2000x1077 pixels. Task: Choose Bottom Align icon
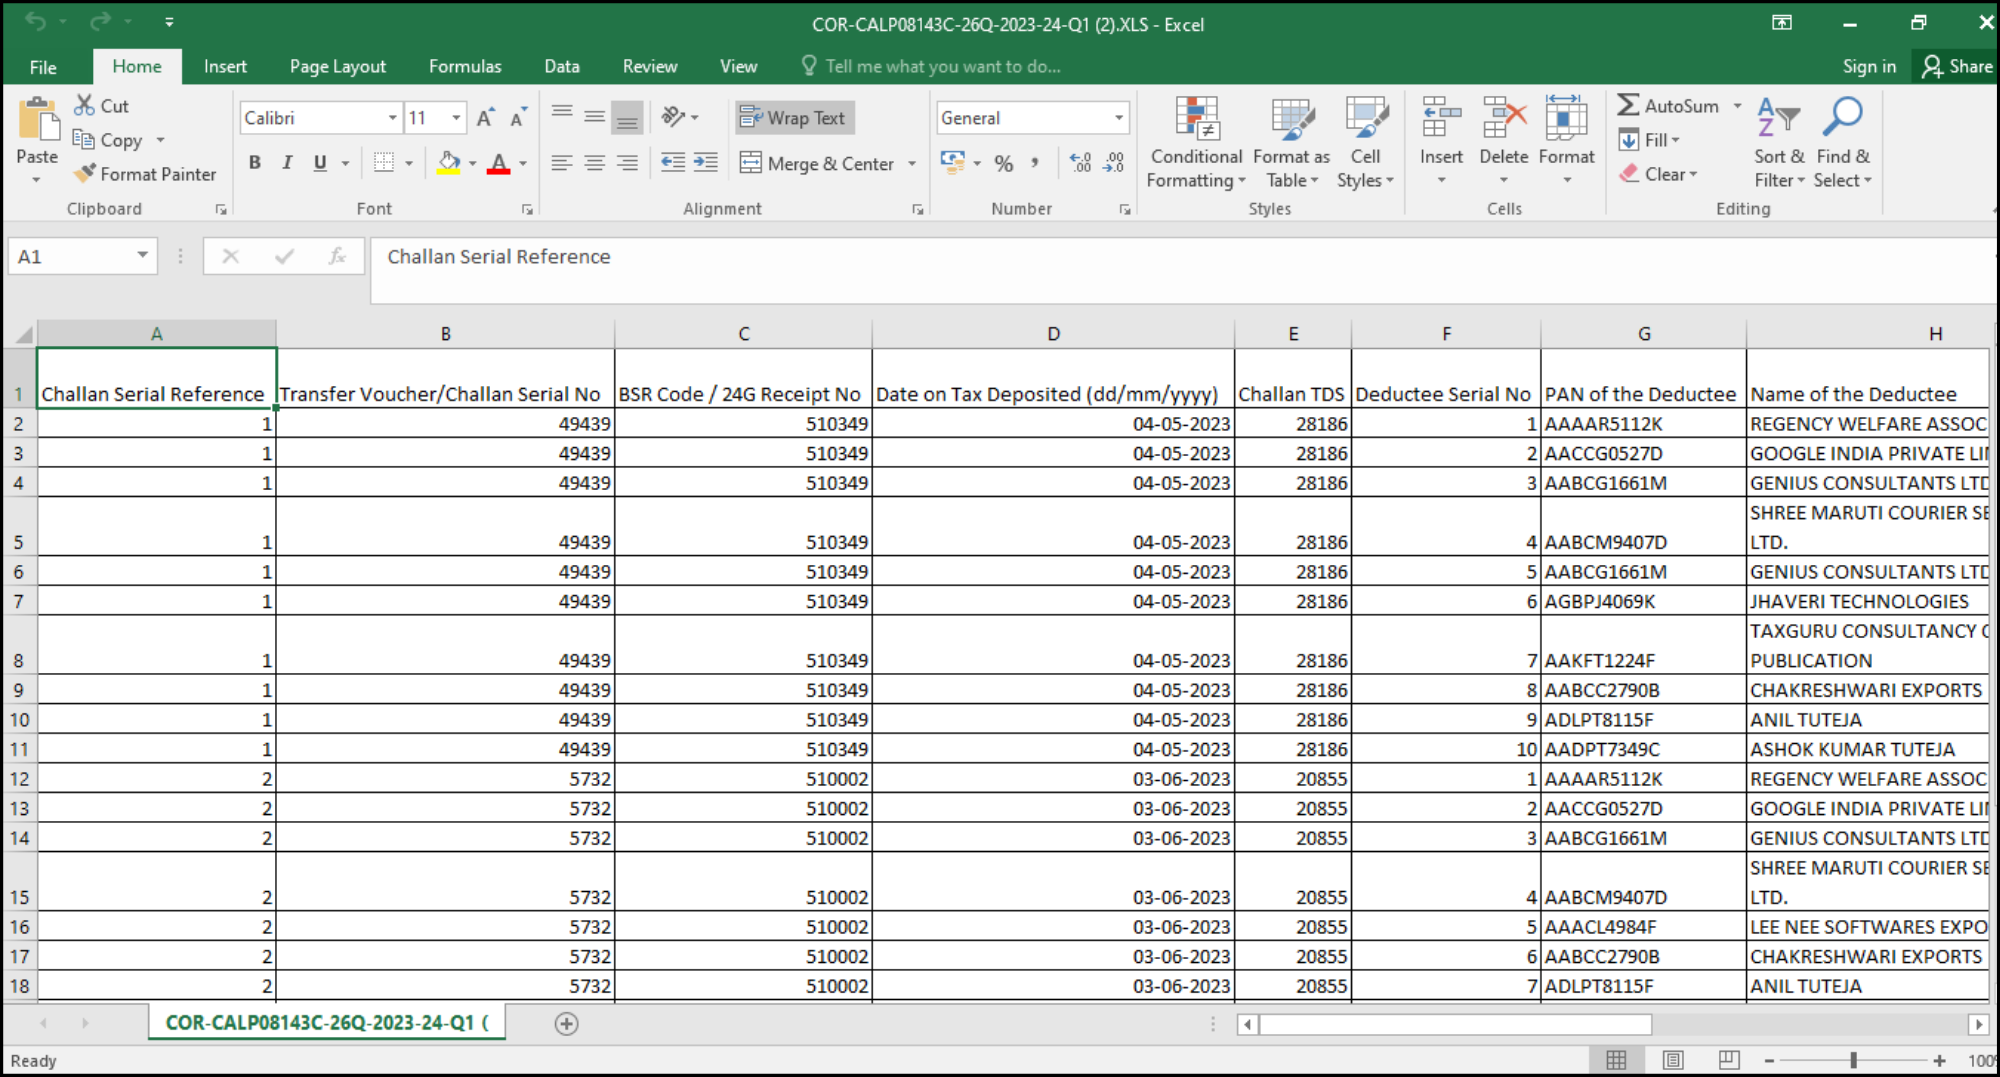click(x=627, y=118)
